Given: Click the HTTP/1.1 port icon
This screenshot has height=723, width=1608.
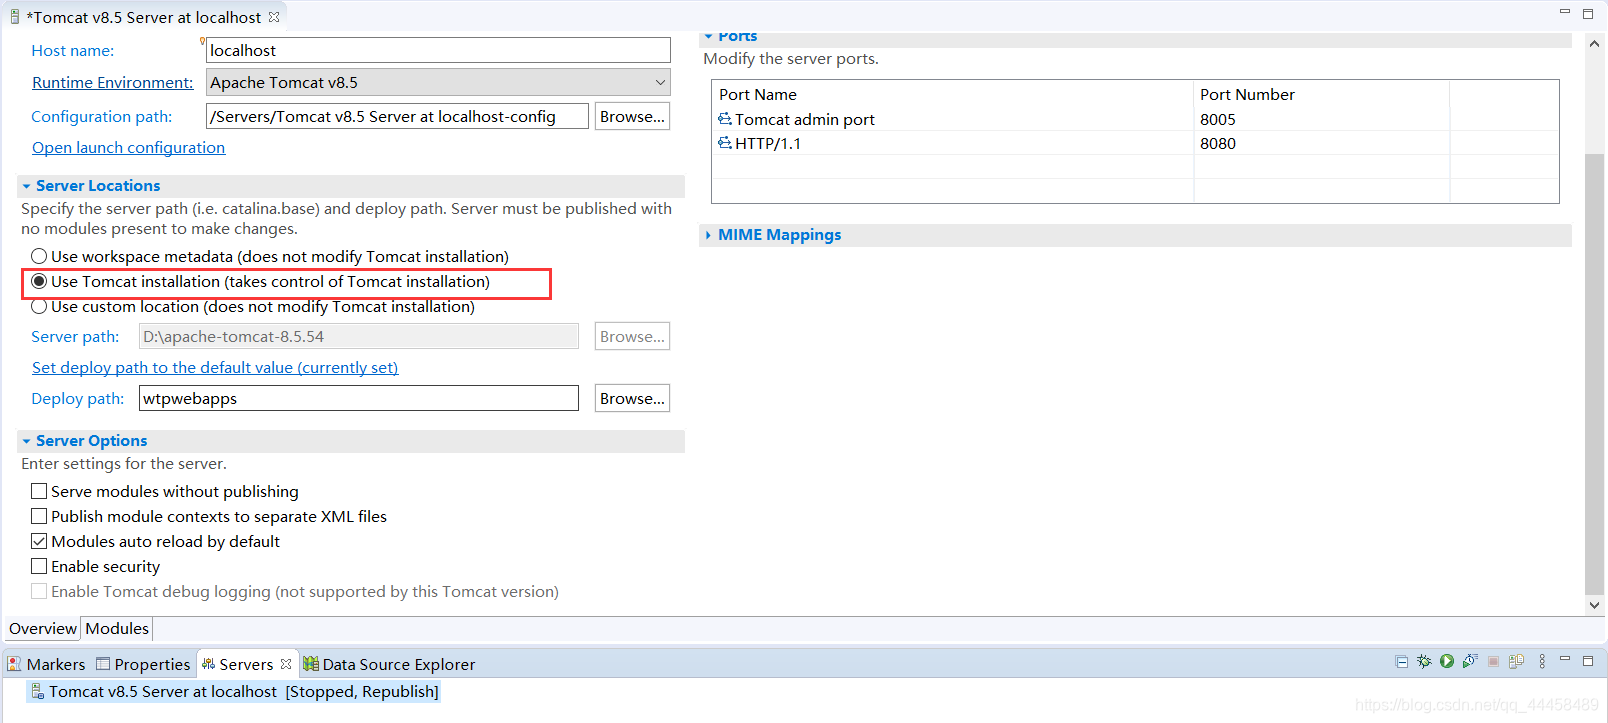Looking at the screenshot, I should click(725, 143).
